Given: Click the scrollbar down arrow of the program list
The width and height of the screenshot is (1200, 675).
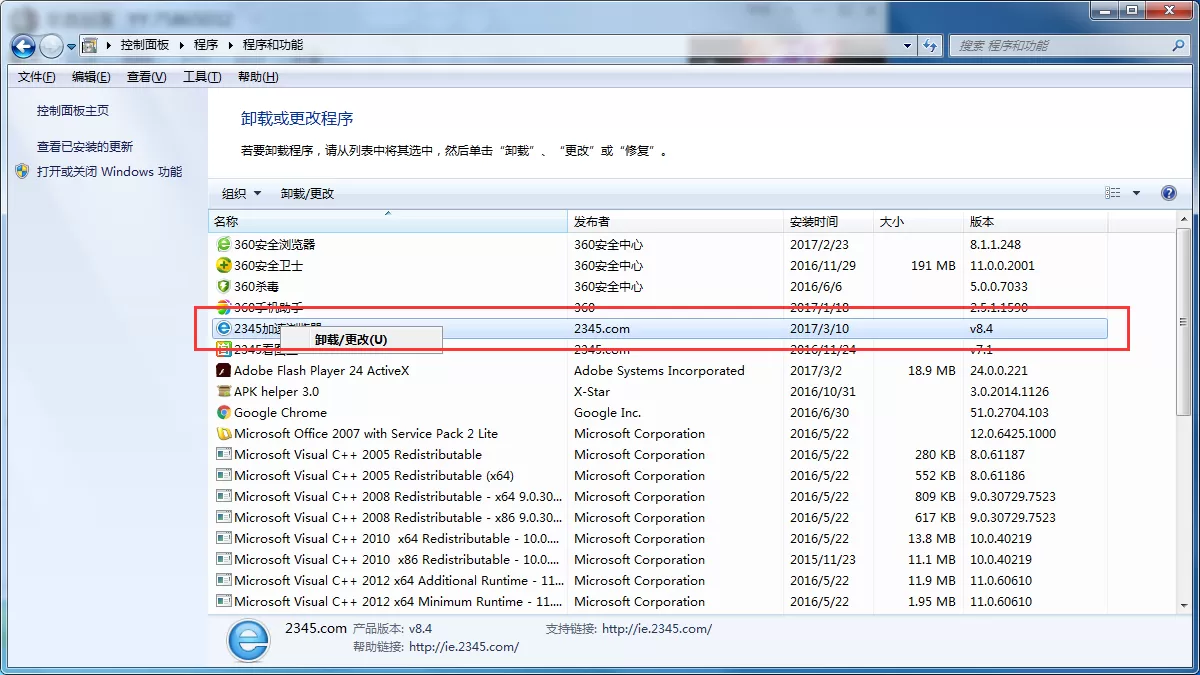Looking at the screenshot, I should (1184, 605).
